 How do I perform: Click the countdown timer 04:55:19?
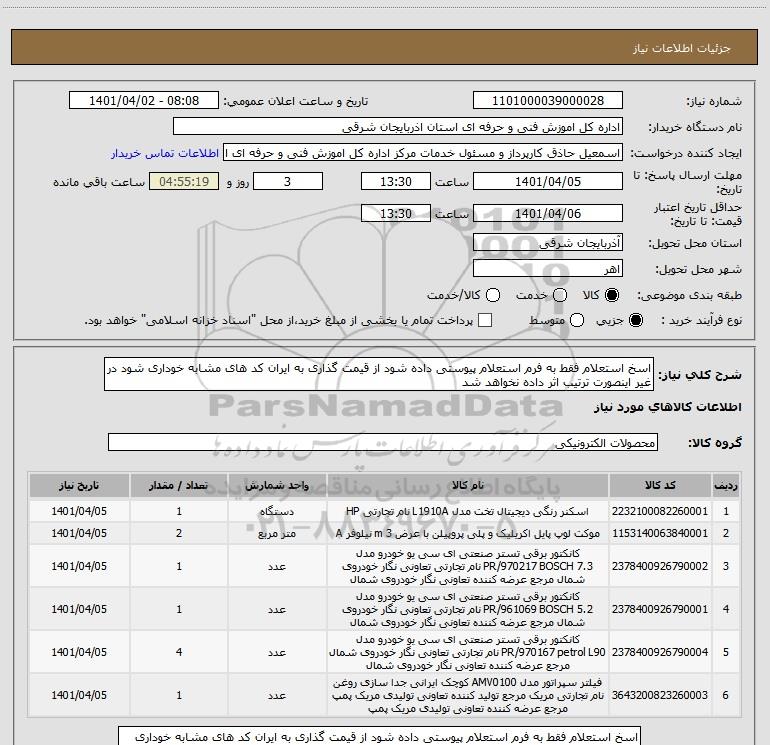(x=184, y=181)
